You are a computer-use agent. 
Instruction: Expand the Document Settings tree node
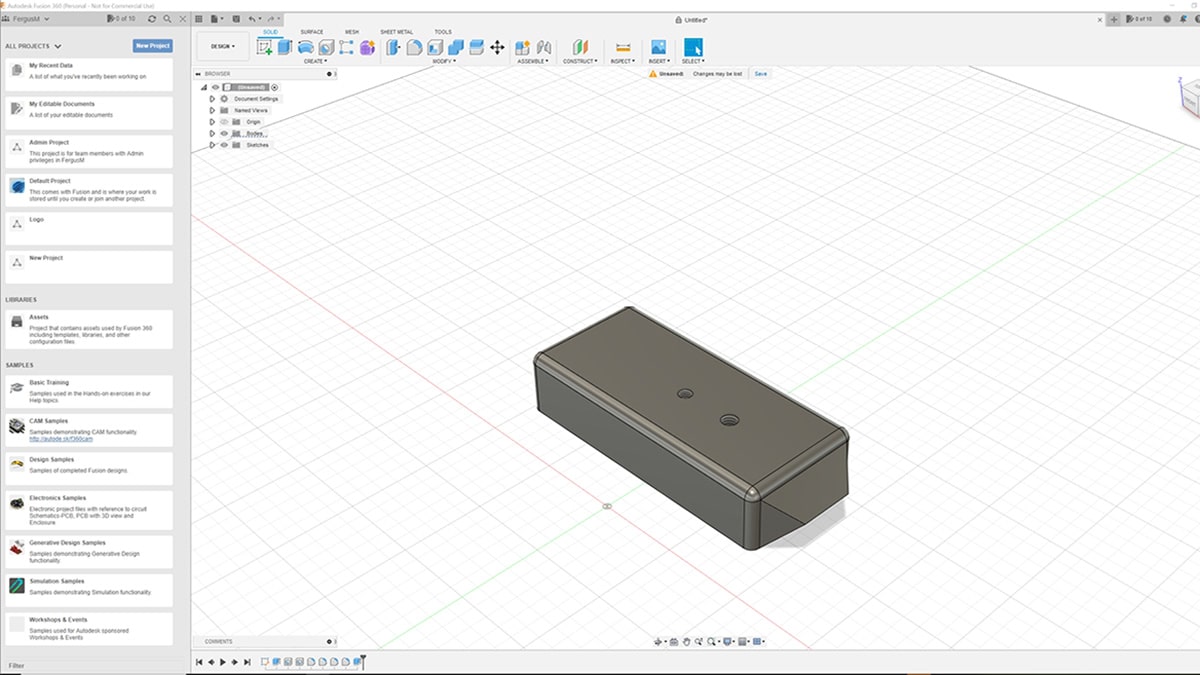212,99
